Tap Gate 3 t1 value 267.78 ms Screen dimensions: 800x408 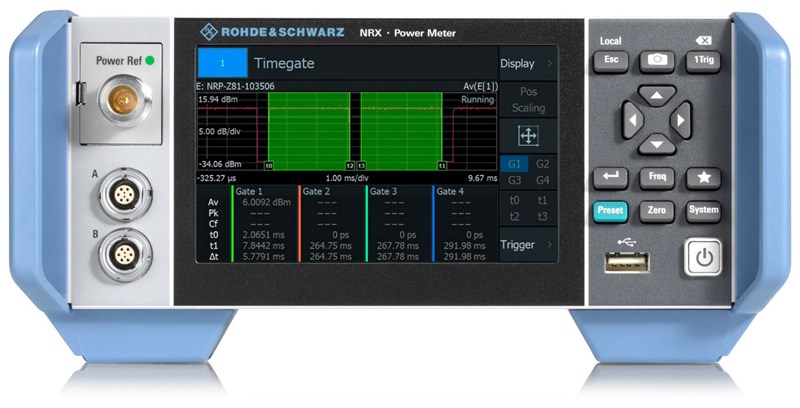point(397,246)
